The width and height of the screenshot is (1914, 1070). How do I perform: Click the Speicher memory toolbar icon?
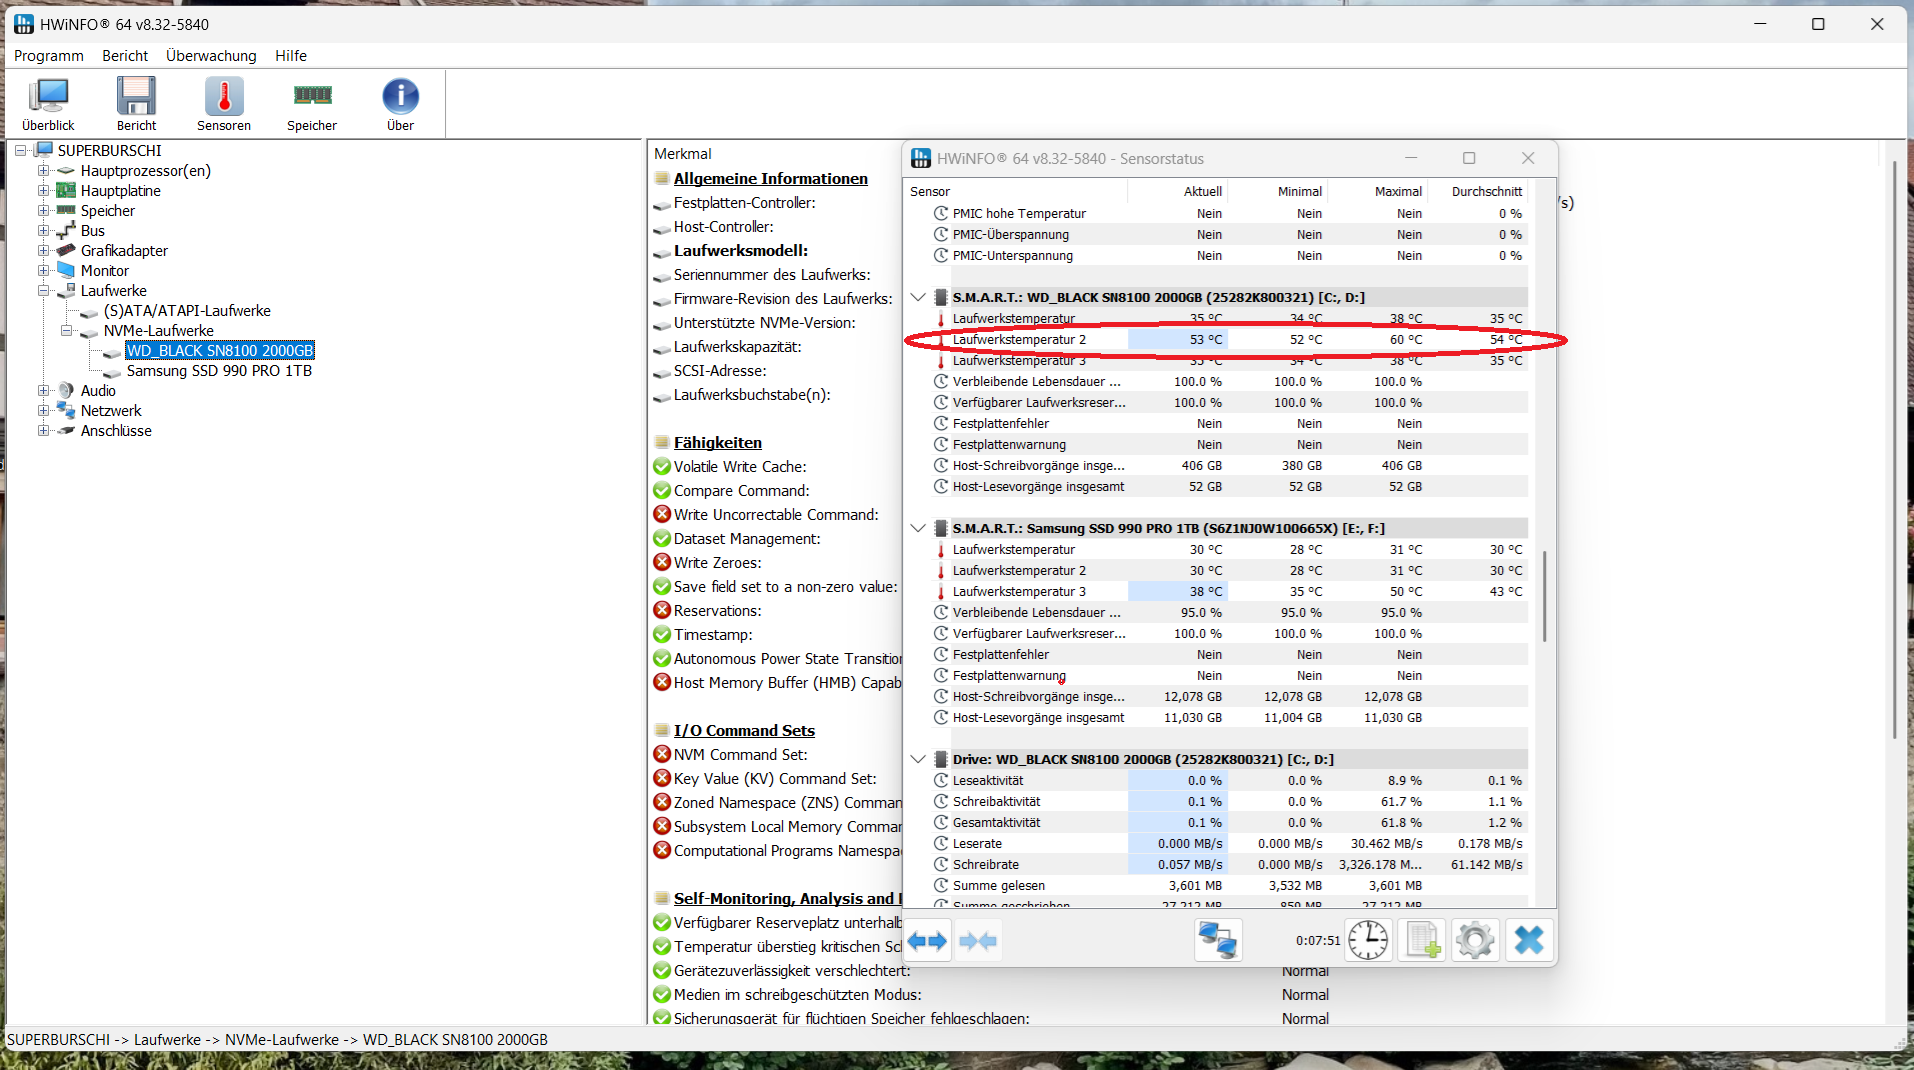coord(312,104)
